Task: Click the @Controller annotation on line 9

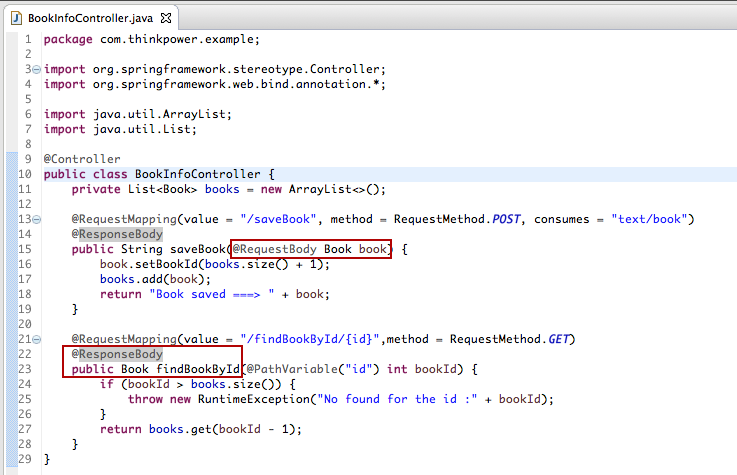Action: [82, 159]
